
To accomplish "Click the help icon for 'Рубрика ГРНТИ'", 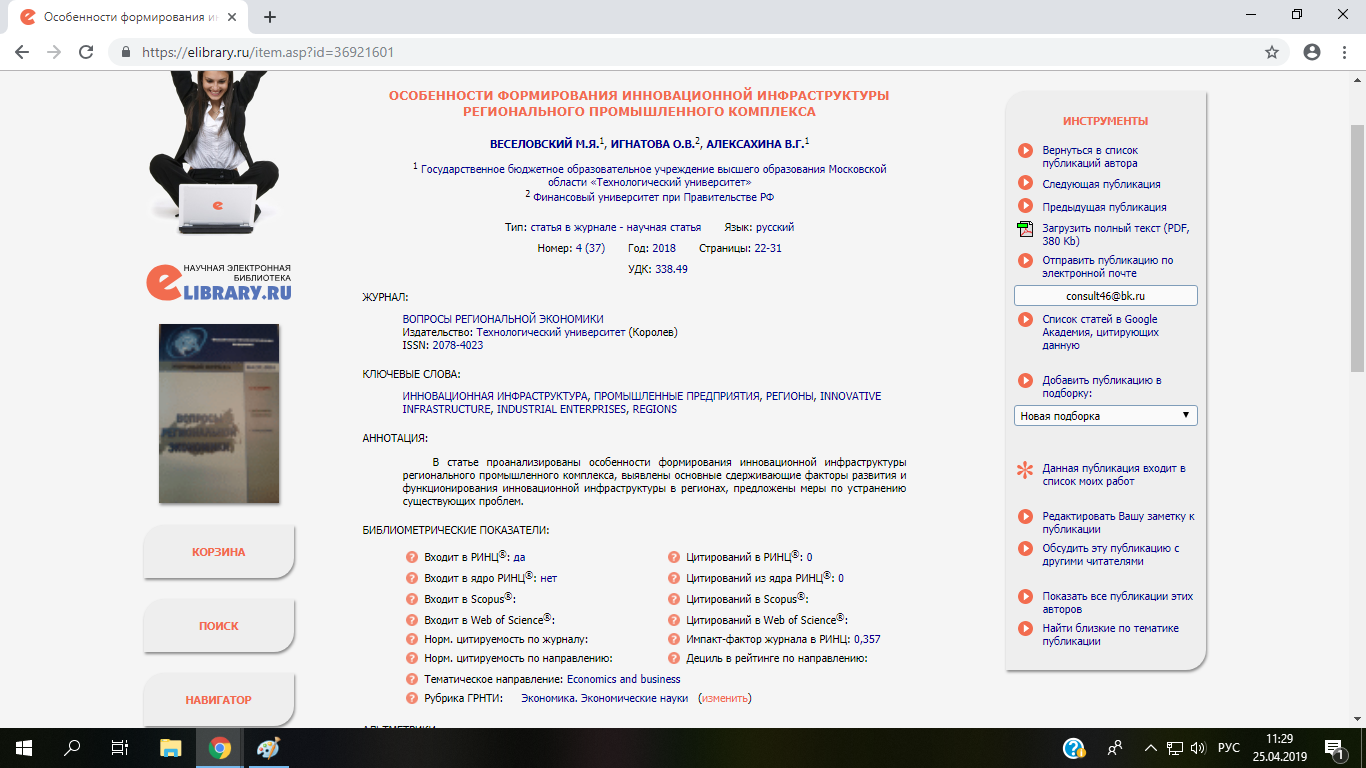I will (411, 699).
